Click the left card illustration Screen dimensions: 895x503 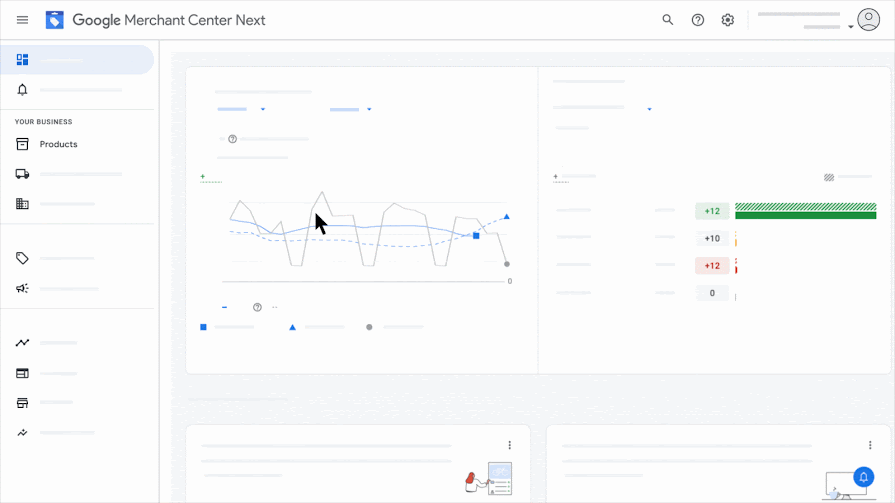tap(489, 478)
